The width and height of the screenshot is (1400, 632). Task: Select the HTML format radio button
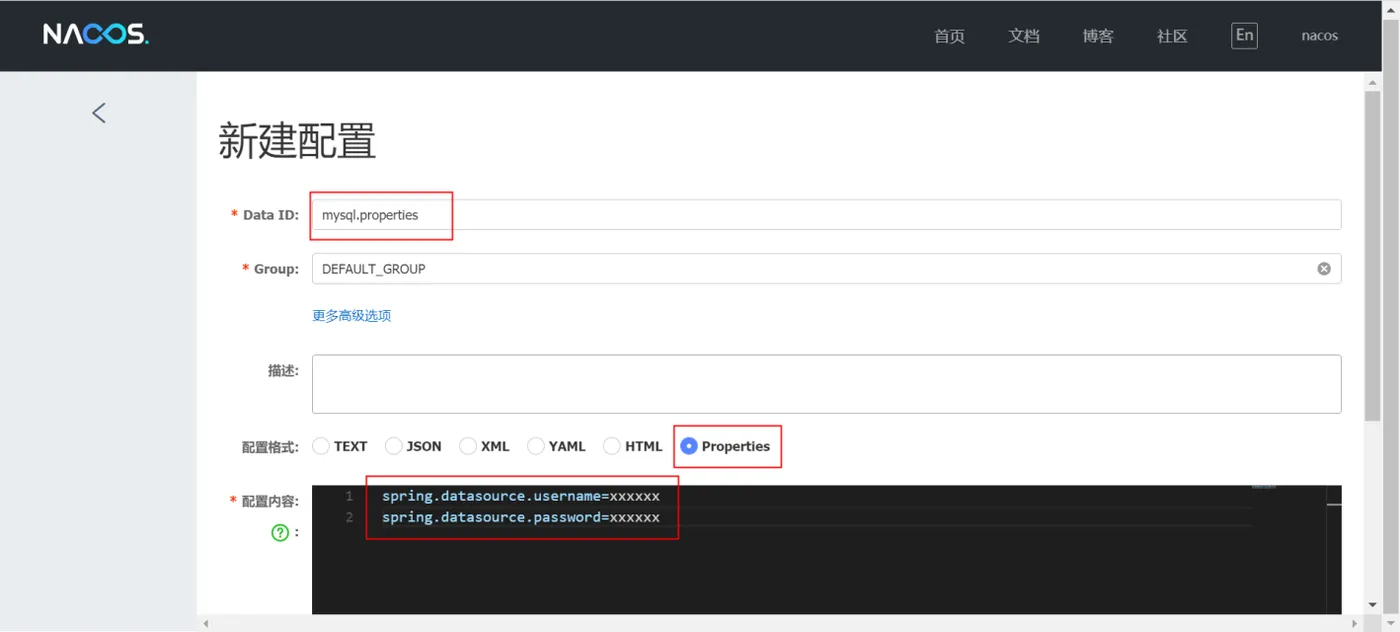(612, 446)
